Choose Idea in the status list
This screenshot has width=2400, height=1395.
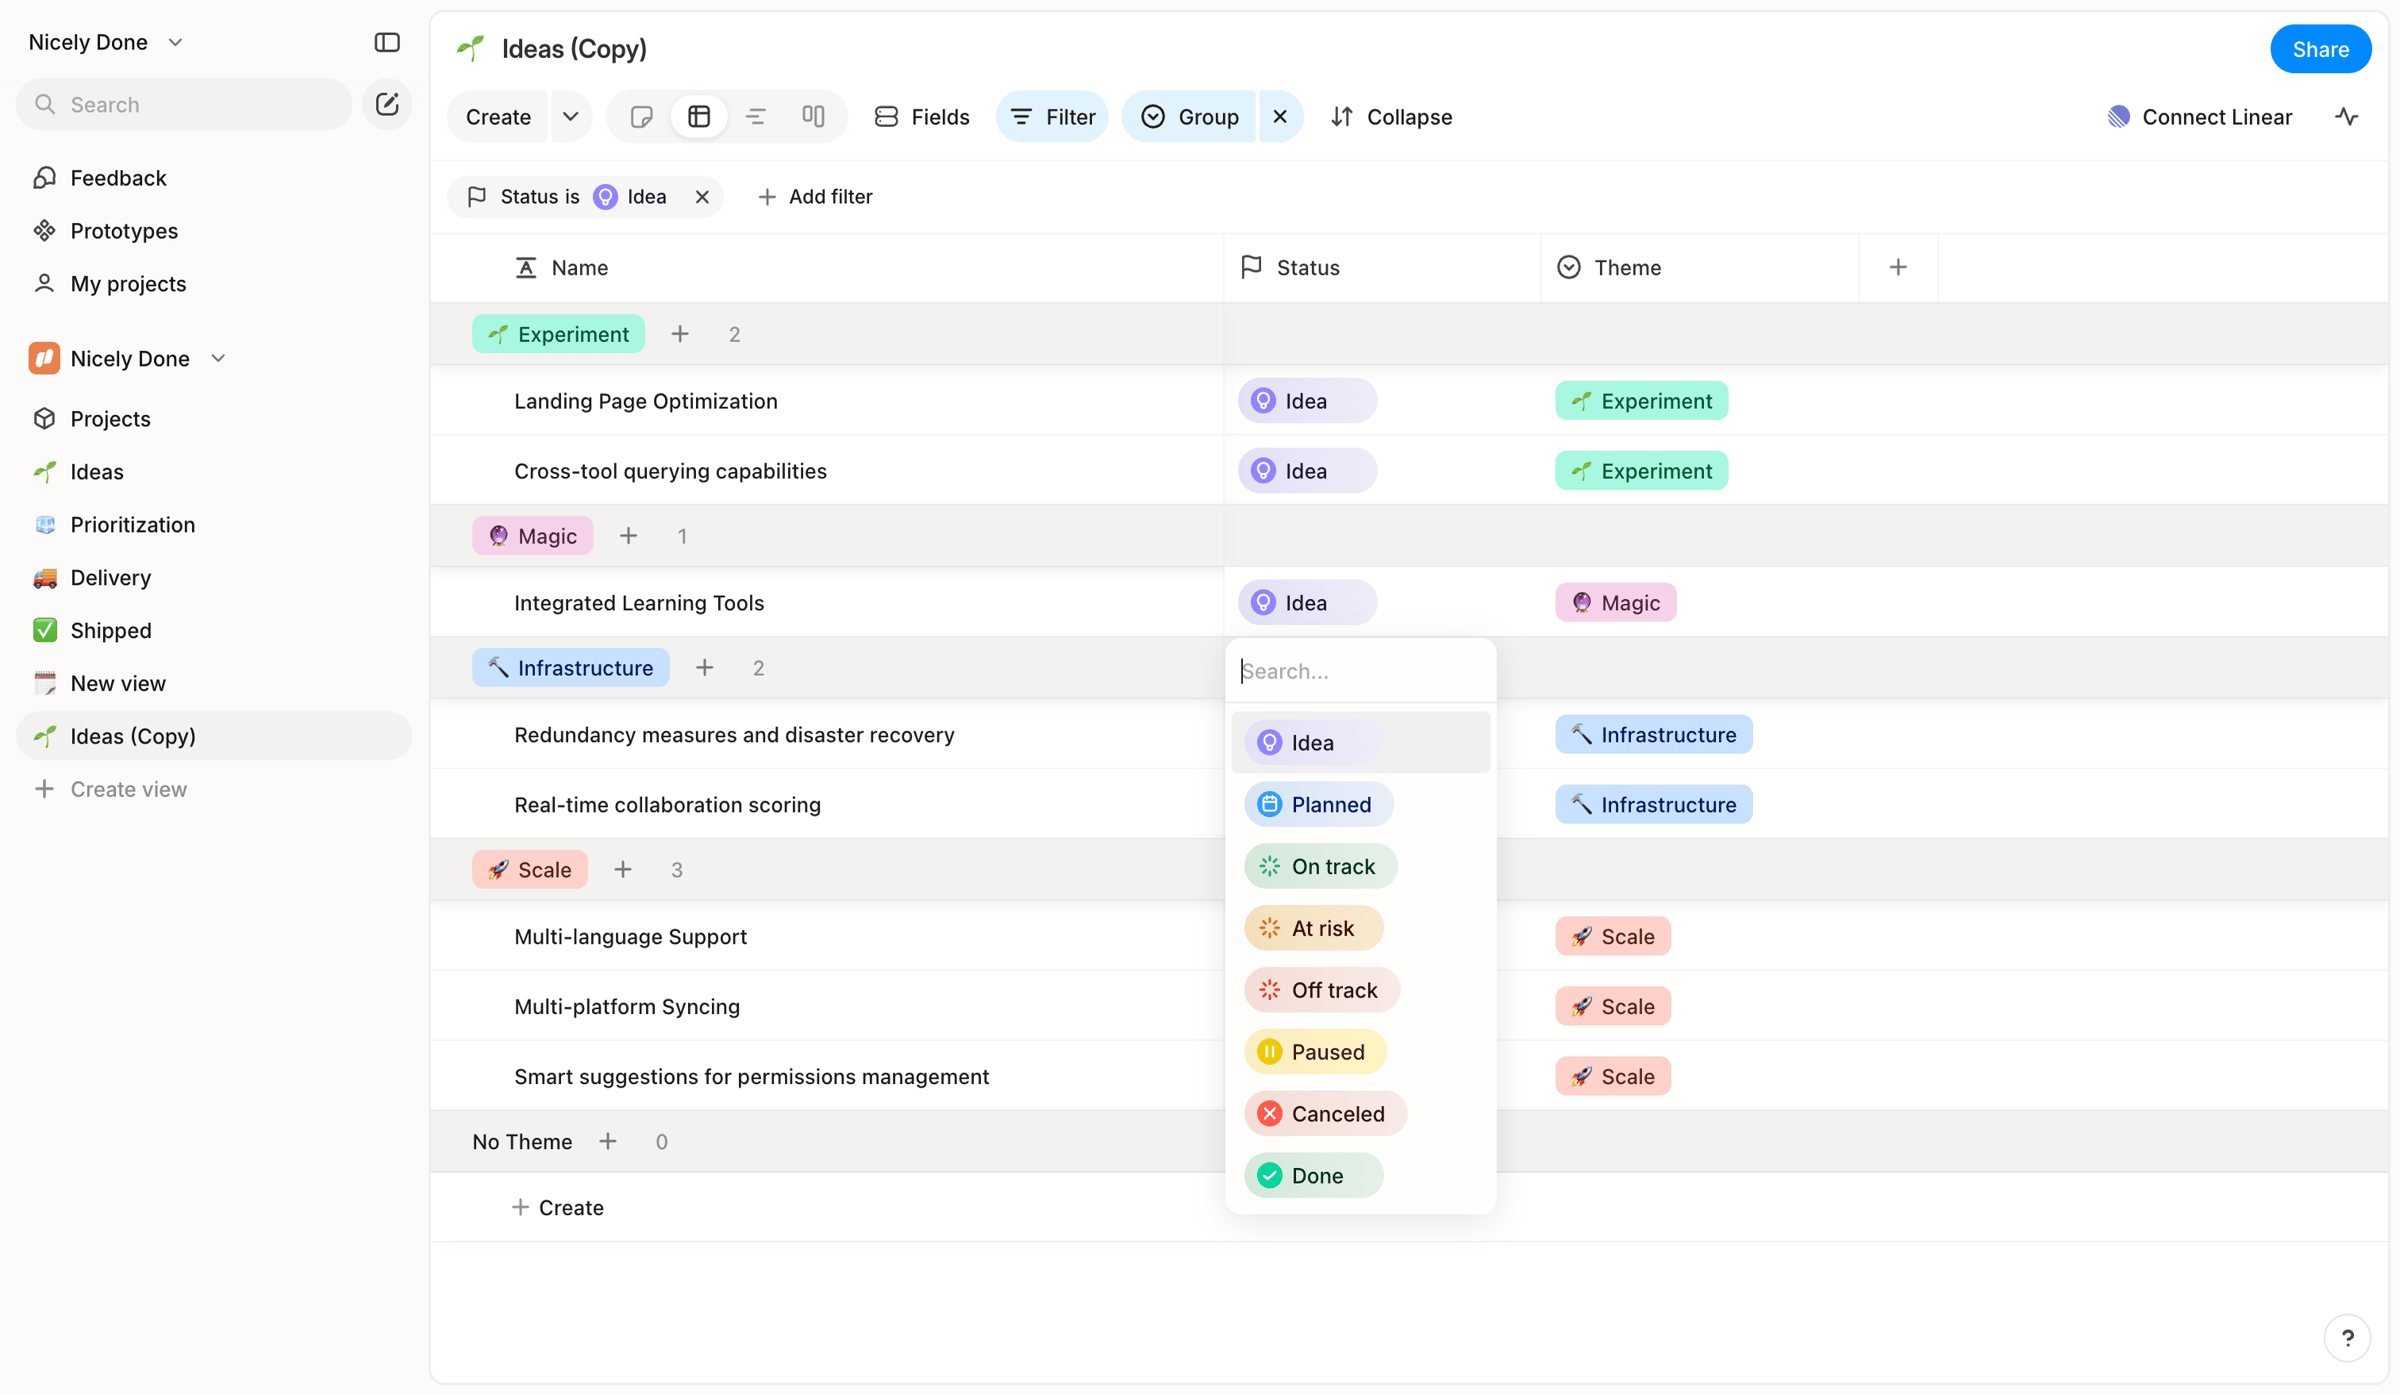[x=1360, y=743]
